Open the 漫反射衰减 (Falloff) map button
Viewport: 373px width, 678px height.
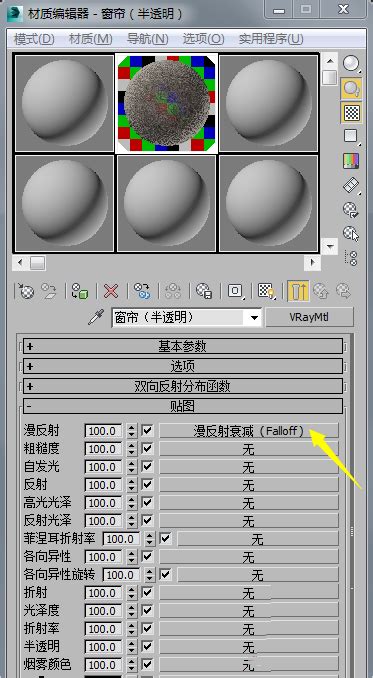point(249,431)
